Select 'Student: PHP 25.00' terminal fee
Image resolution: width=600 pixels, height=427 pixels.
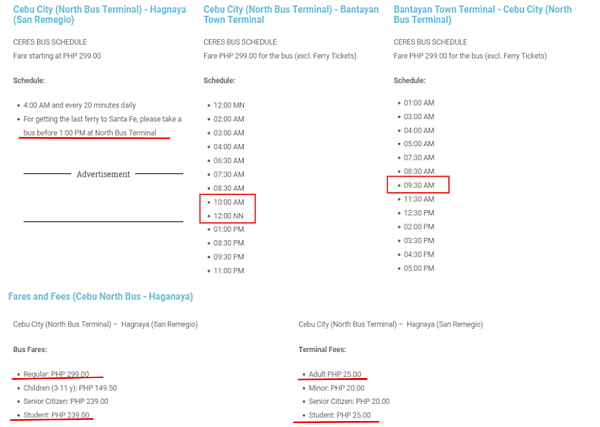339,415
